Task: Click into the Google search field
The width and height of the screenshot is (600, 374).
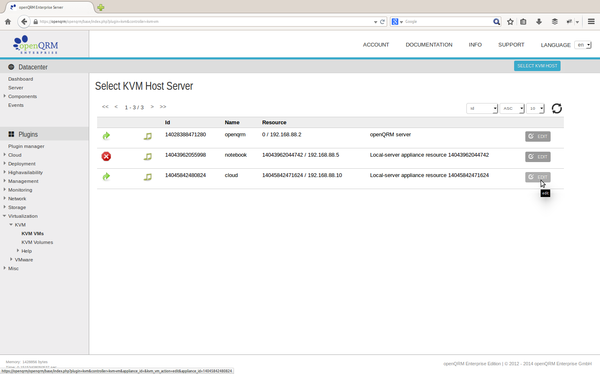Action: click(448, 22)
